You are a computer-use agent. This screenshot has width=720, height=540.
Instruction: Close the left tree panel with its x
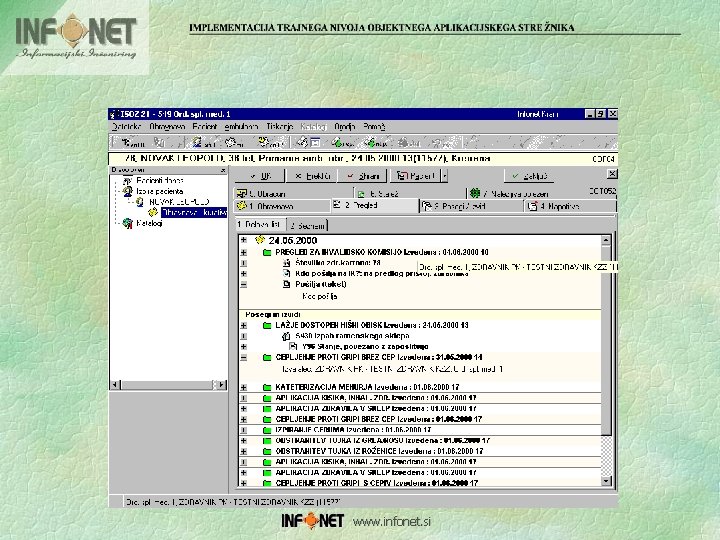coord(223,170)
